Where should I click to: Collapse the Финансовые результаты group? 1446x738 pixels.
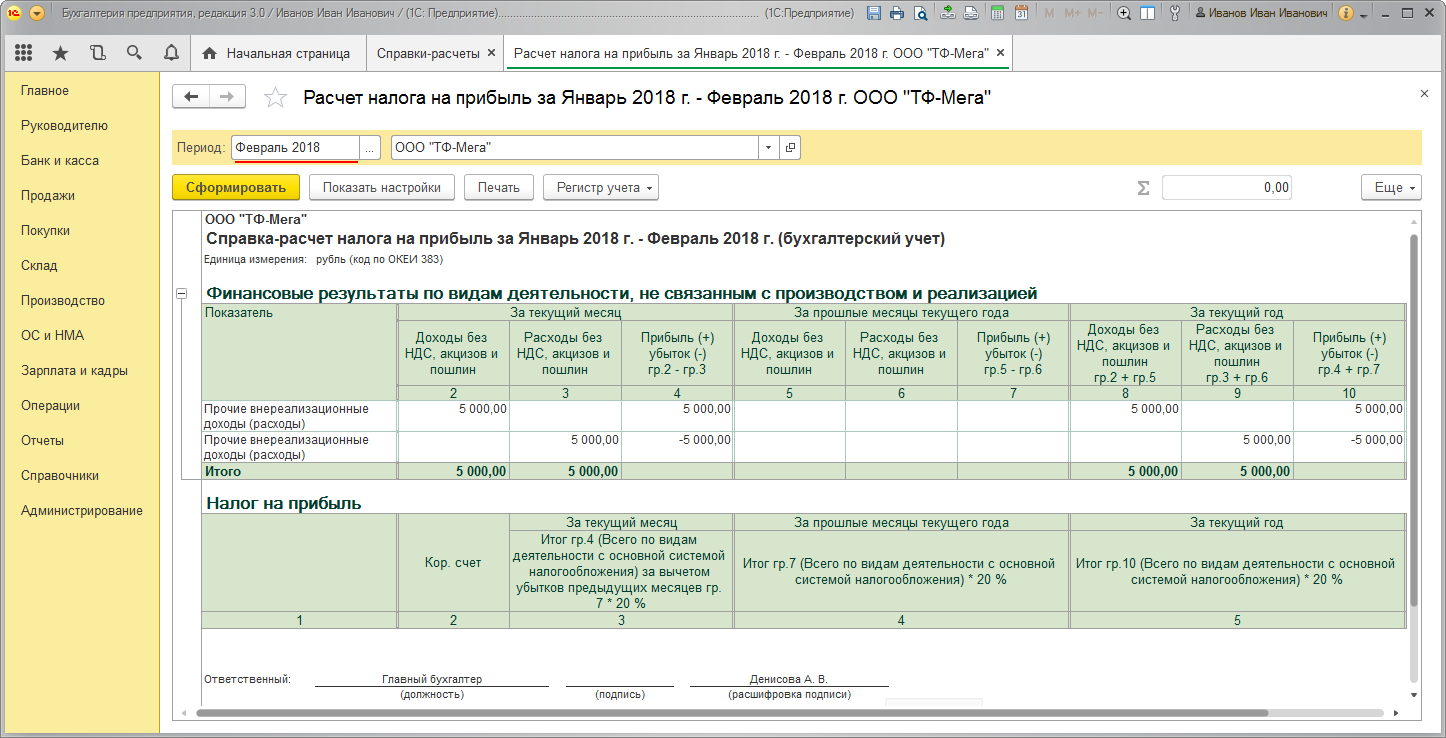click(181, 294)
